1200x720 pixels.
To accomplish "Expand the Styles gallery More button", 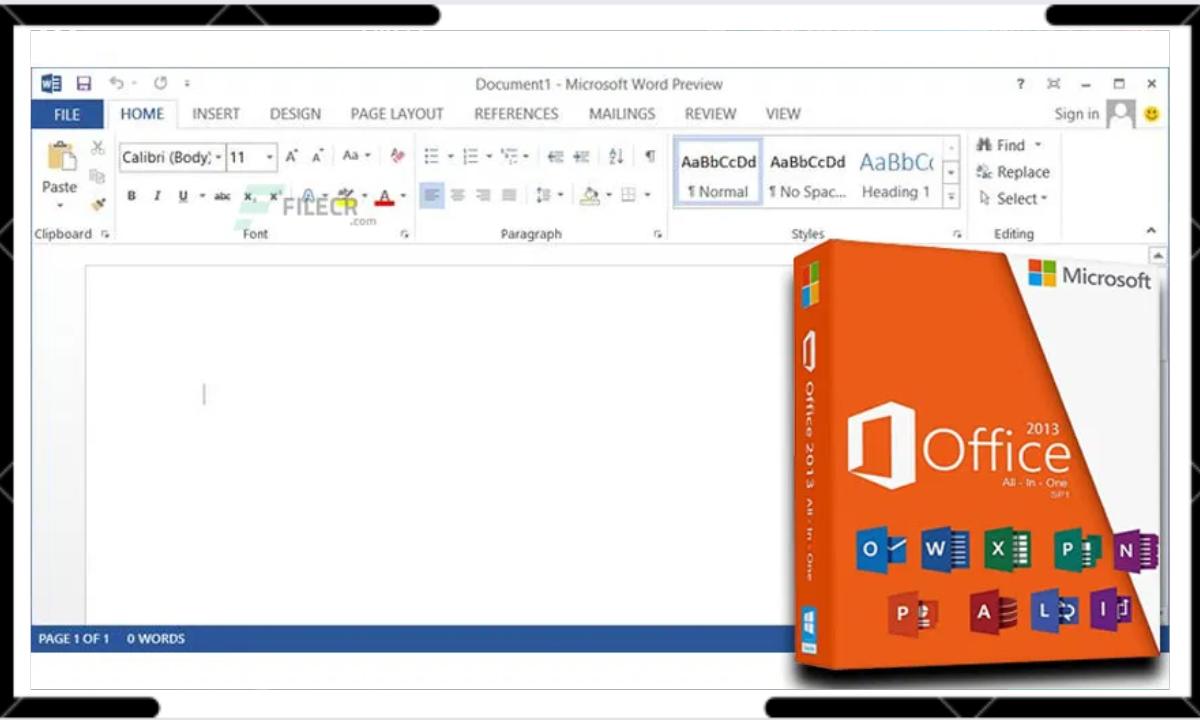I will point(951,198).
